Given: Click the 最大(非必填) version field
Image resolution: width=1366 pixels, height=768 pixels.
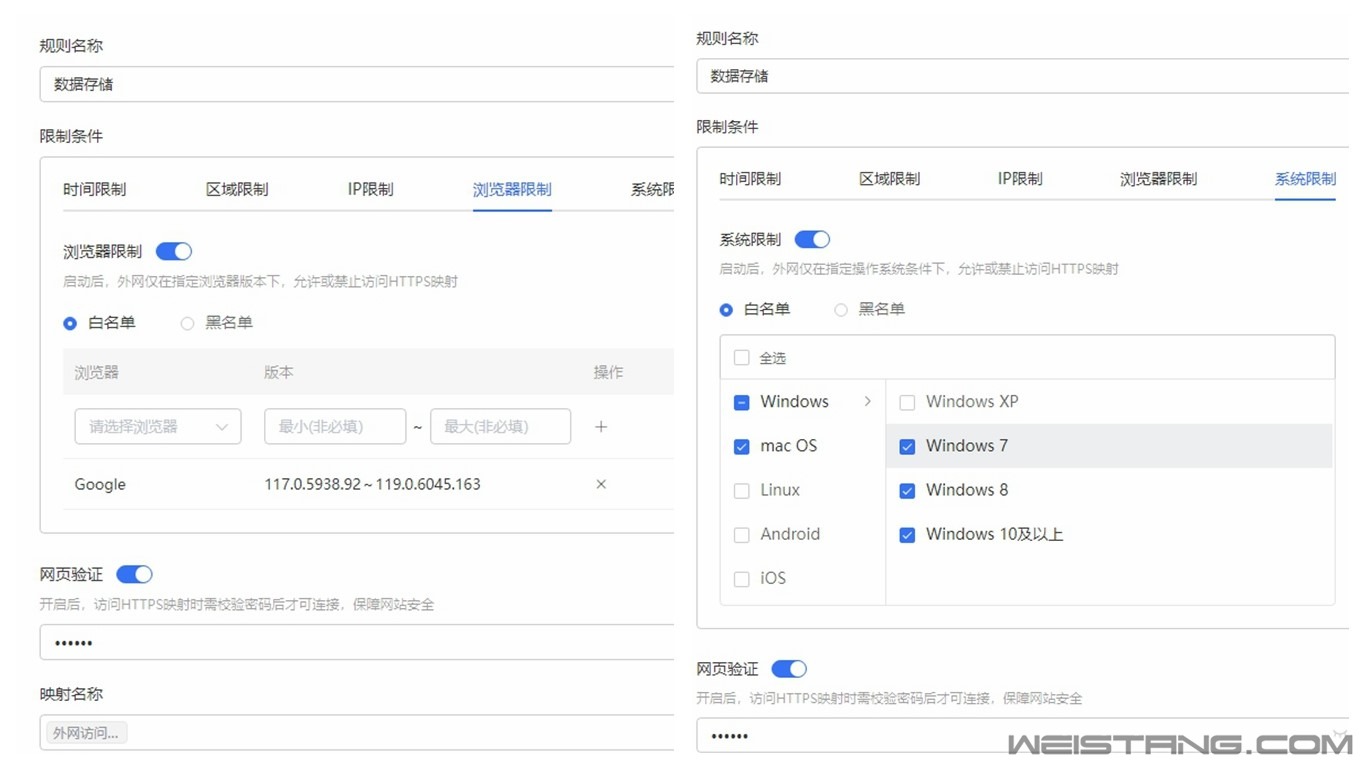Looking at the screenshot, I should pyautogui.click(x=501, y=426).
